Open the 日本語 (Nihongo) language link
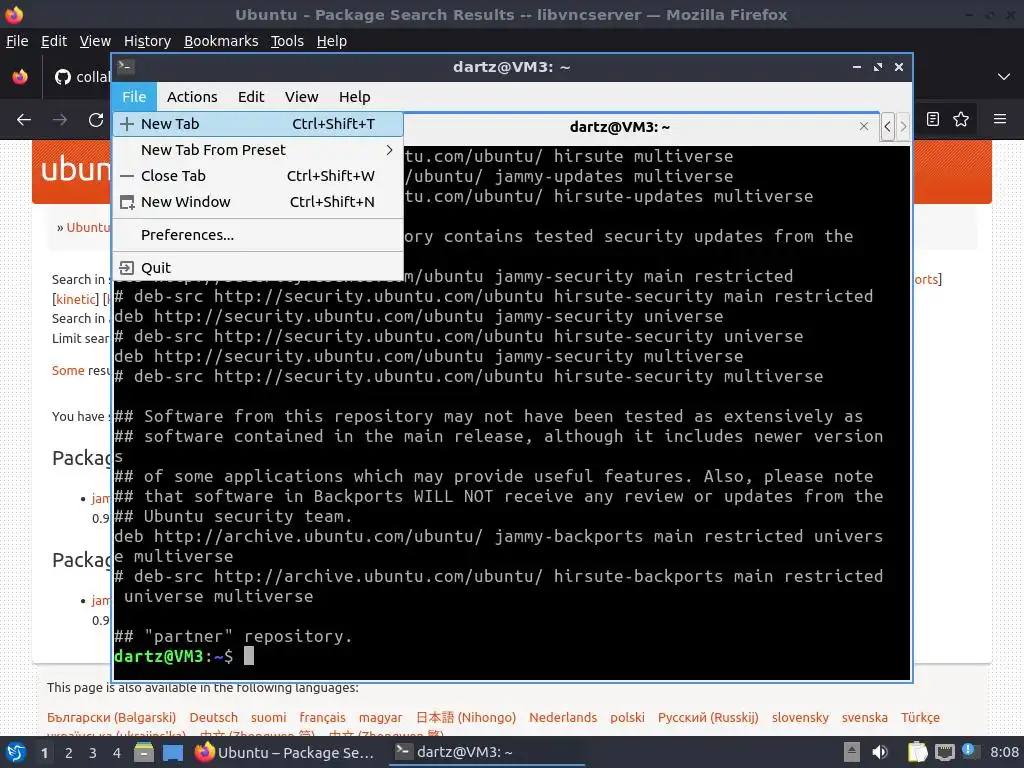Screen dimensions: 1024x768 point(466,718)
